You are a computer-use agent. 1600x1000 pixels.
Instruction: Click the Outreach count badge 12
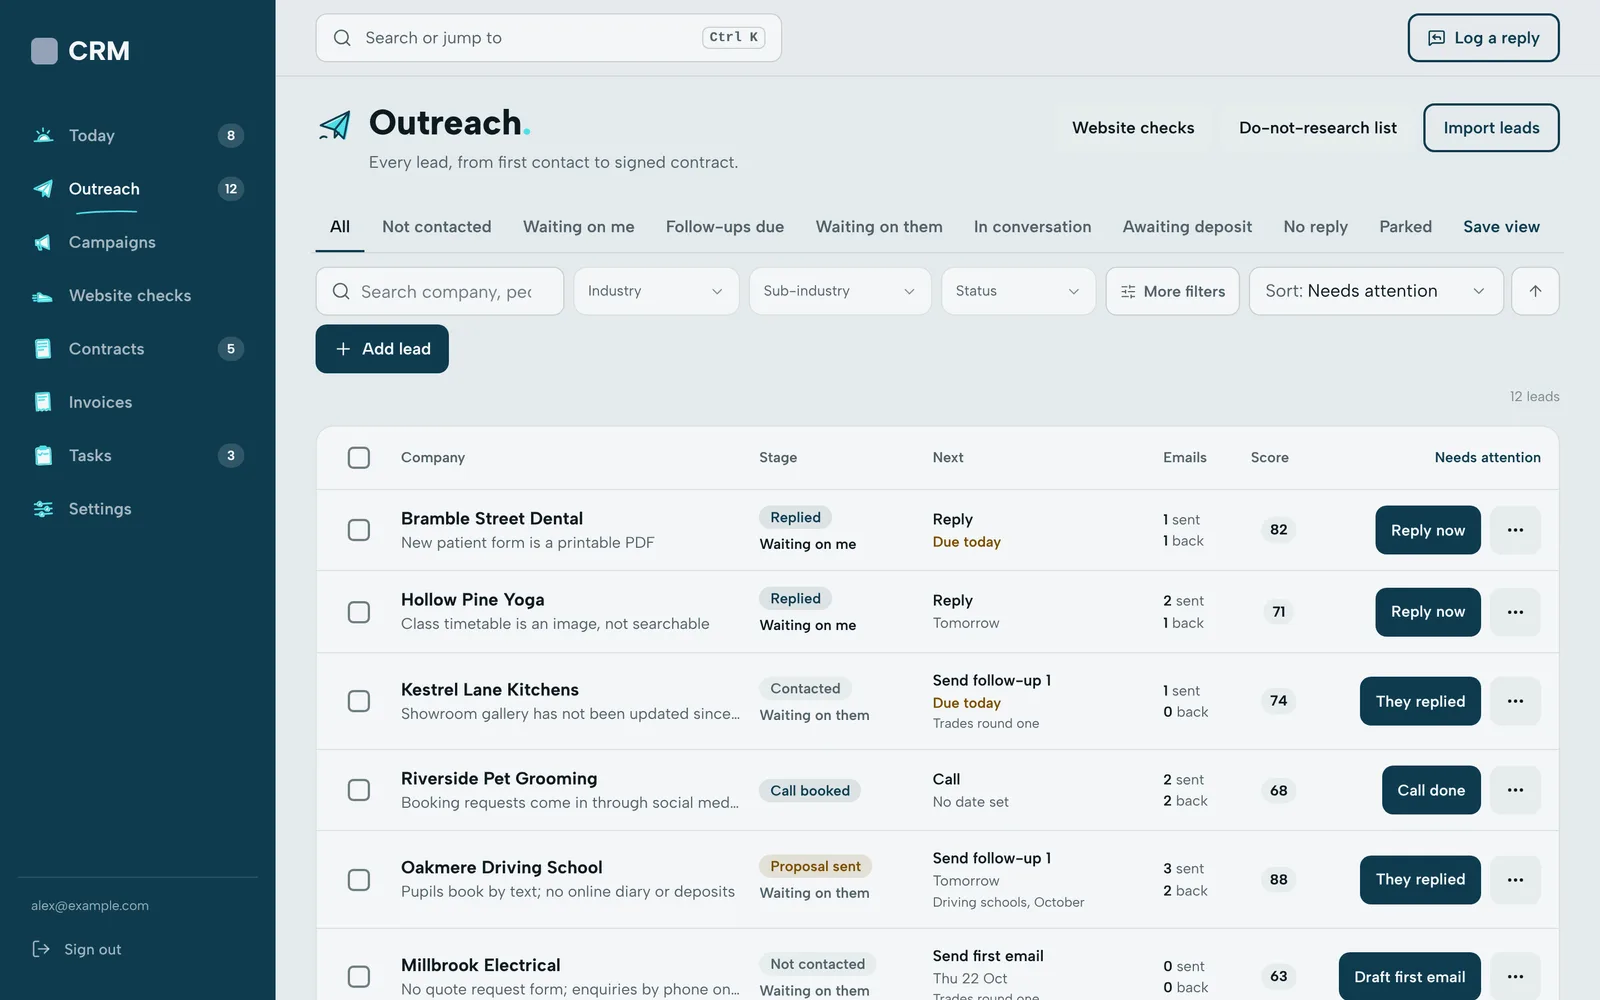[231, 189]
